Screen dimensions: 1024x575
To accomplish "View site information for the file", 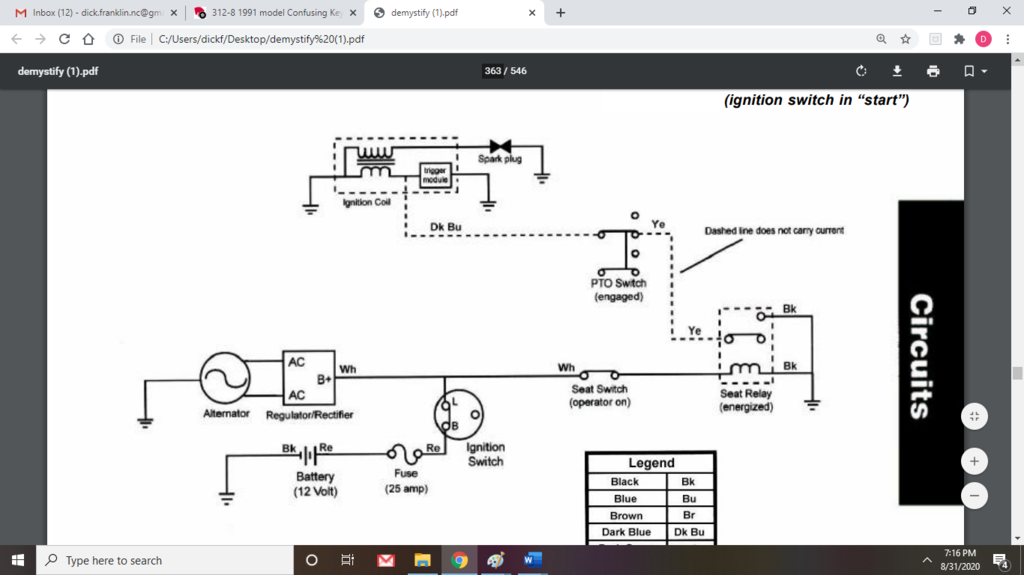I will click(x=118, y=39).
